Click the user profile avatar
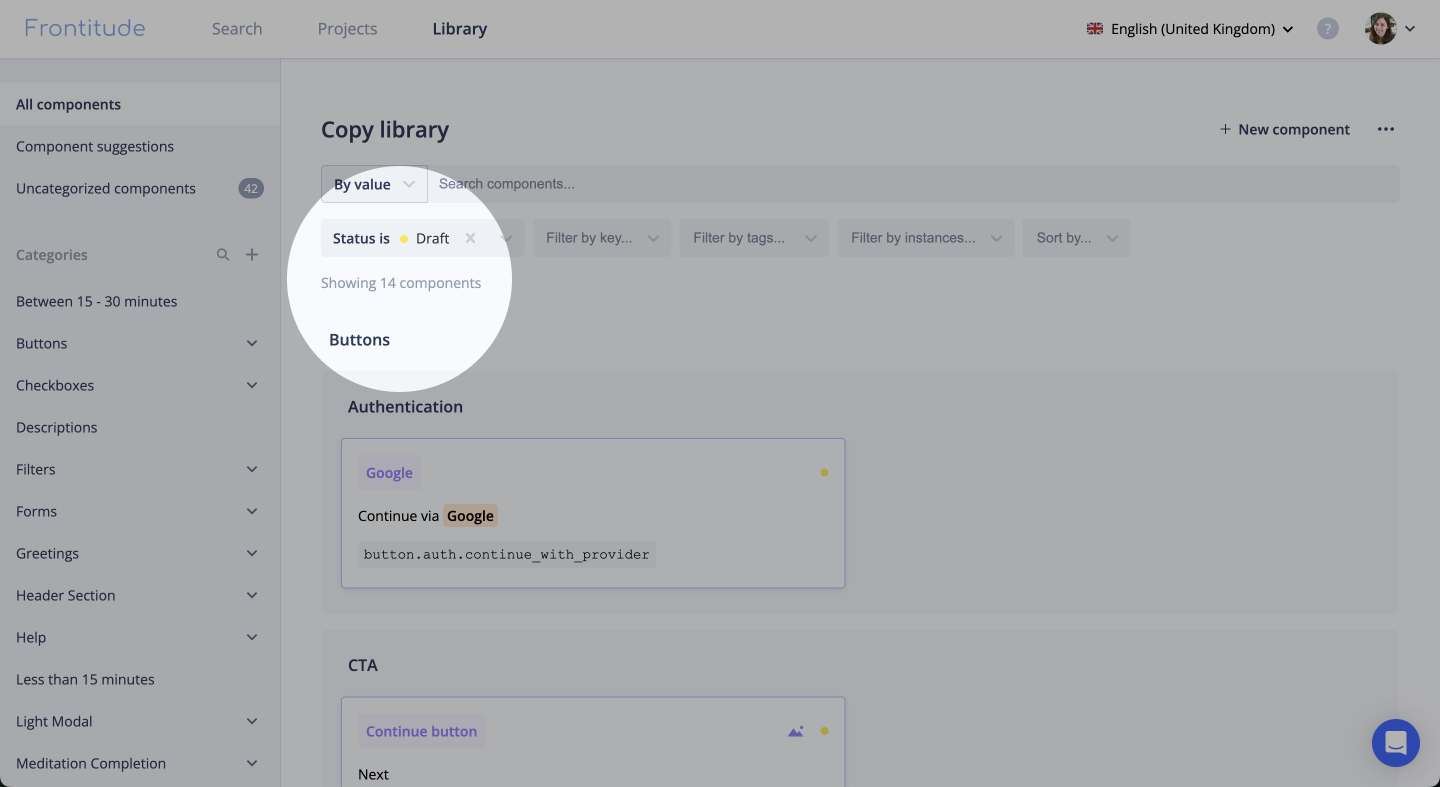The image size is (1440, 787). pyautogui.click(x=1381, y=29)
